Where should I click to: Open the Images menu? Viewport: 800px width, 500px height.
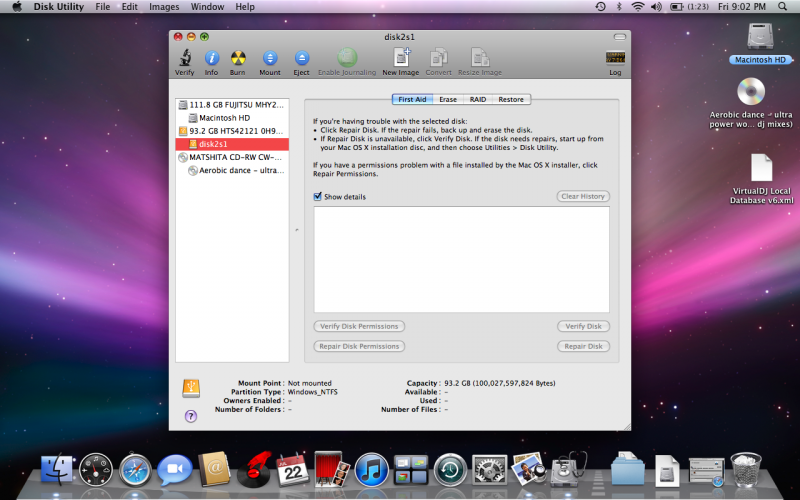pyautogui.click(x=164, y=7)
